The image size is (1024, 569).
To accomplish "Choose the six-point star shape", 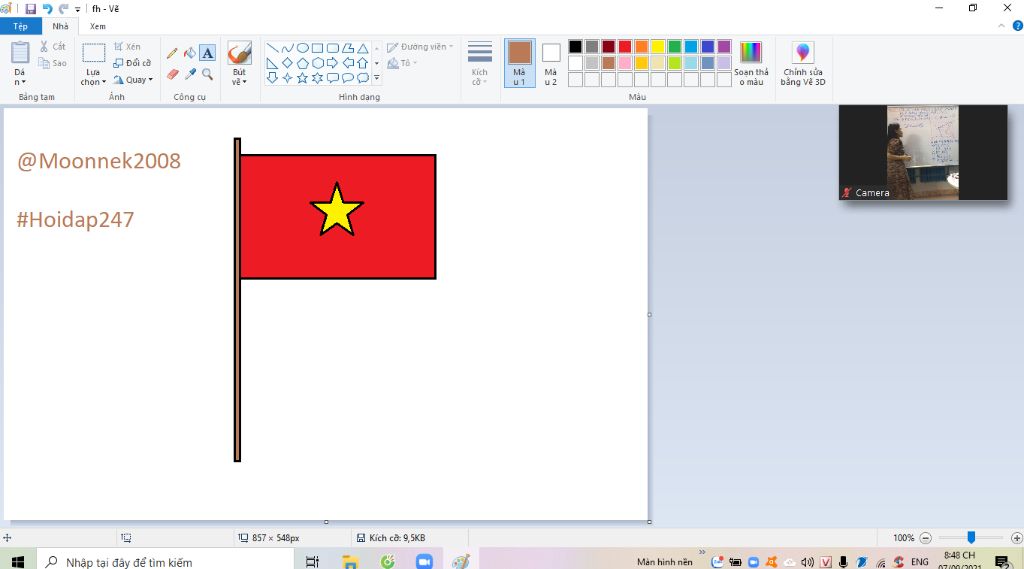I will coord(317,78).
